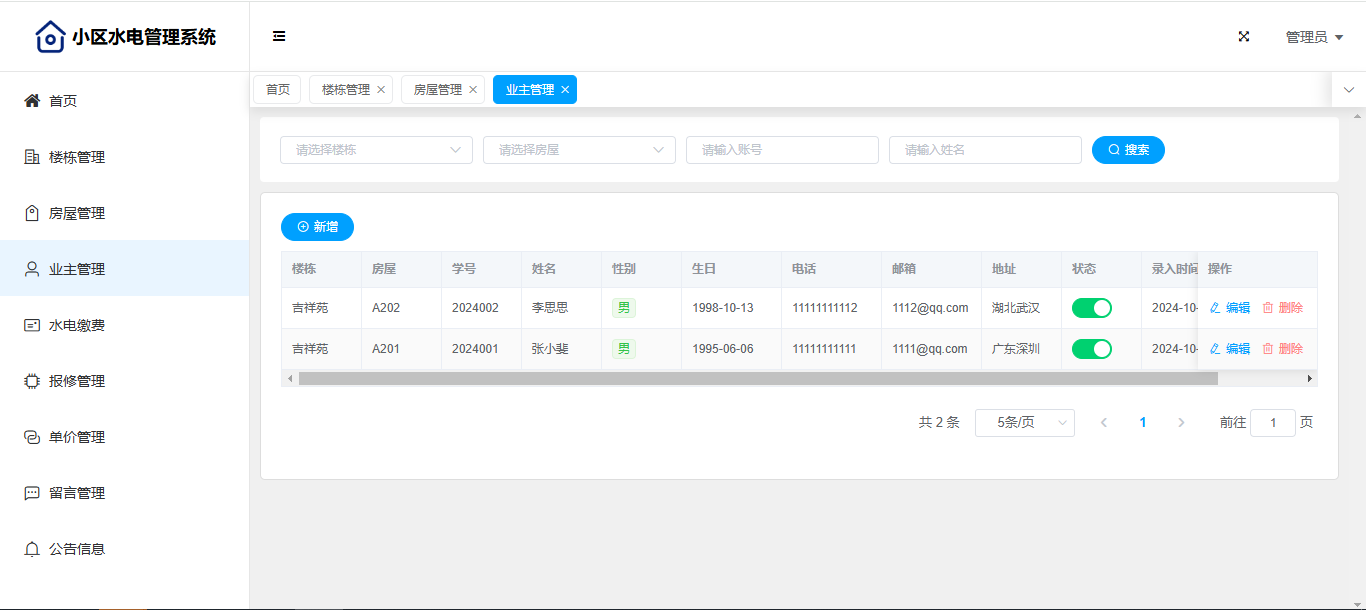The width and height of the screenshot is (1366, 610).
Task: Switch to the 首页 tab
Action: 277,90
